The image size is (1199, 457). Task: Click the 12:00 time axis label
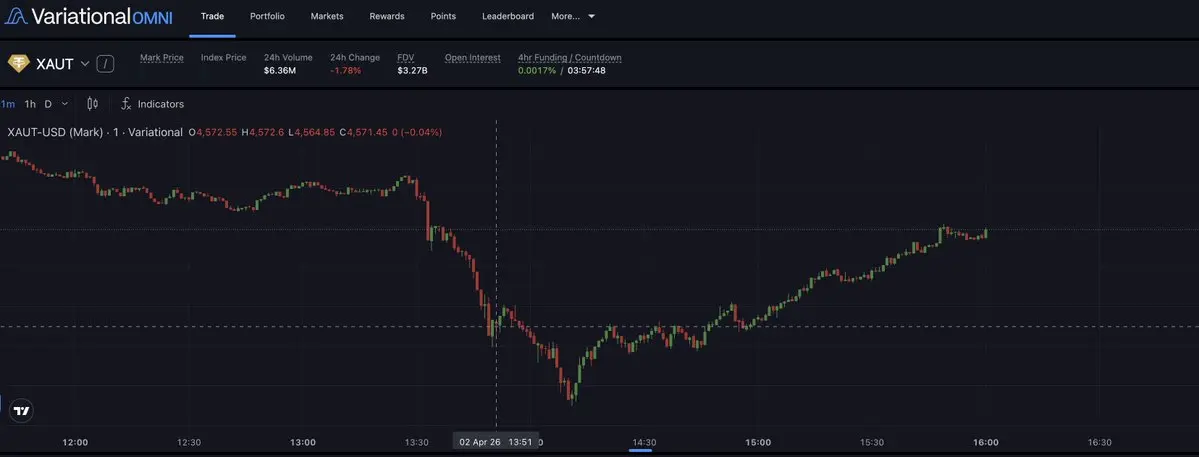[x=75, y=442]
